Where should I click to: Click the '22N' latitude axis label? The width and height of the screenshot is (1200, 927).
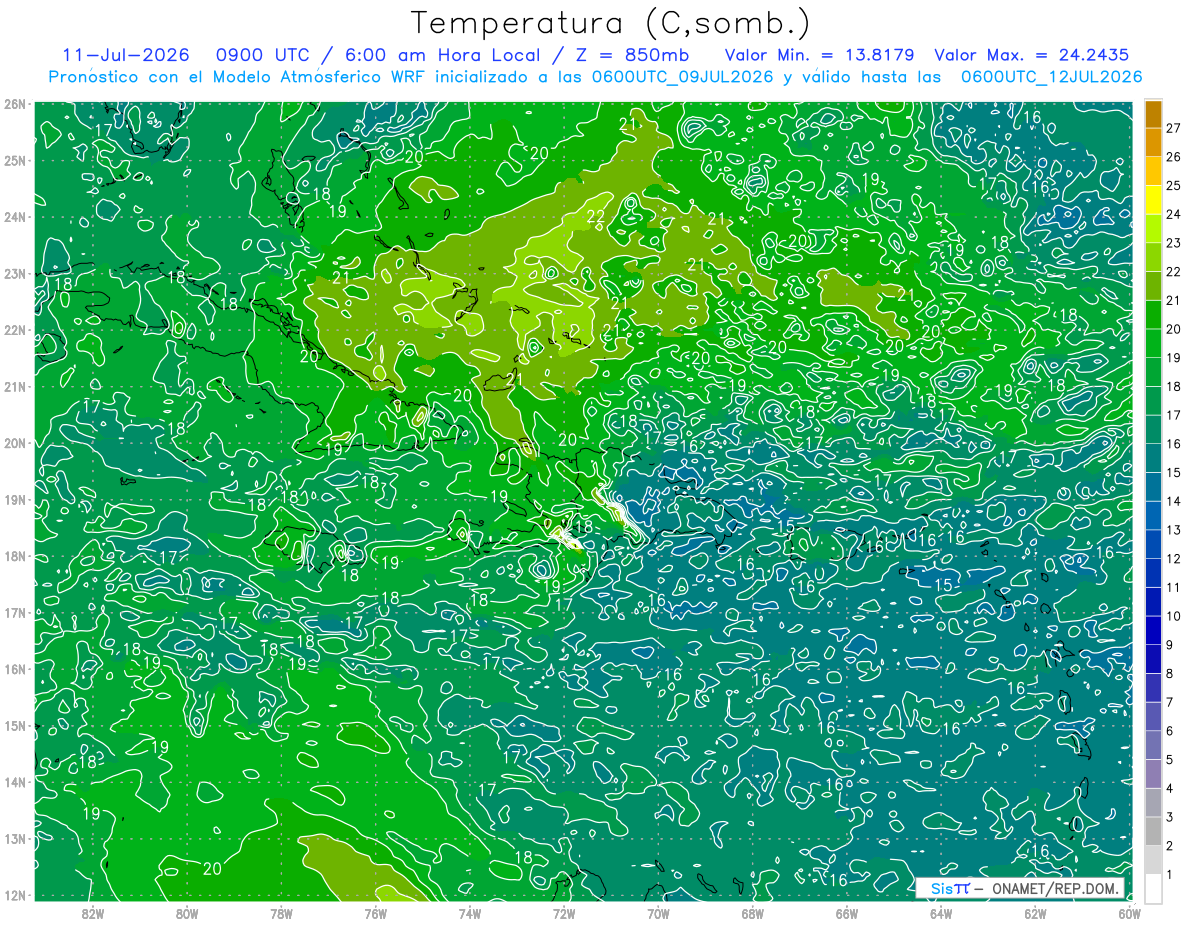[x=15, y=330]
